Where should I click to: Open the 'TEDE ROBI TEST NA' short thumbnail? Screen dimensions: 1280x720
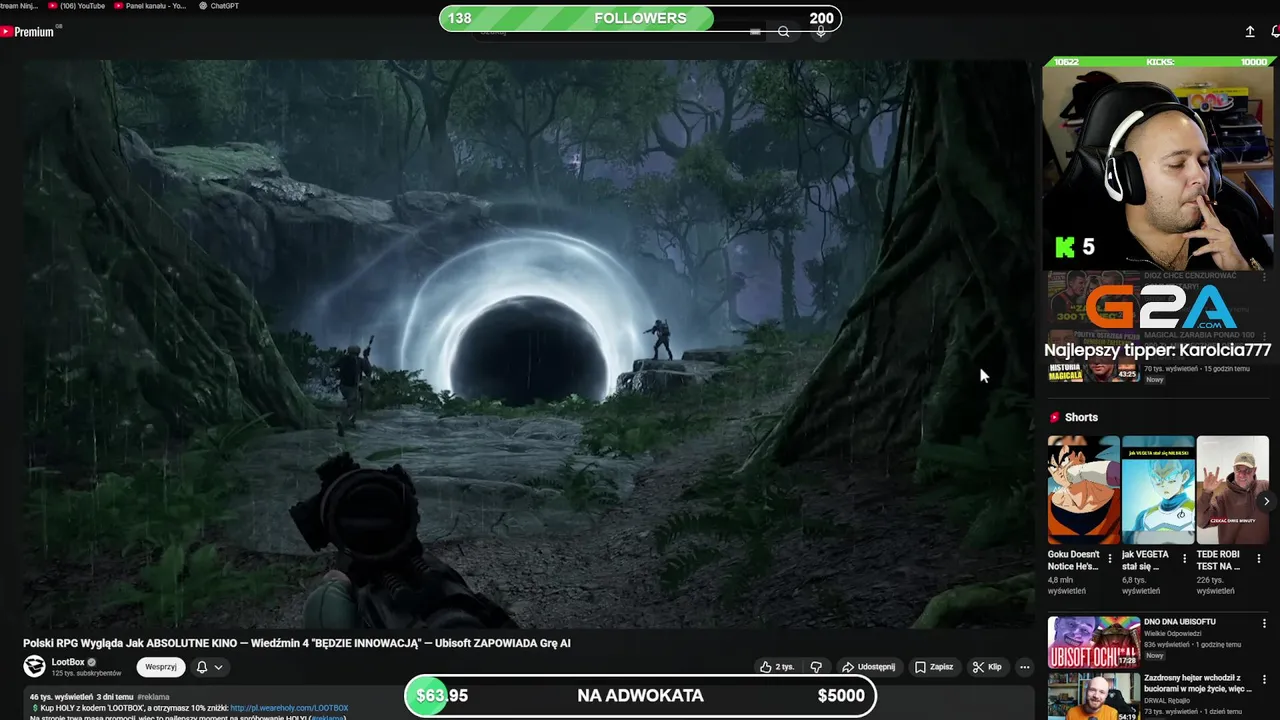tap(1233, 490)
